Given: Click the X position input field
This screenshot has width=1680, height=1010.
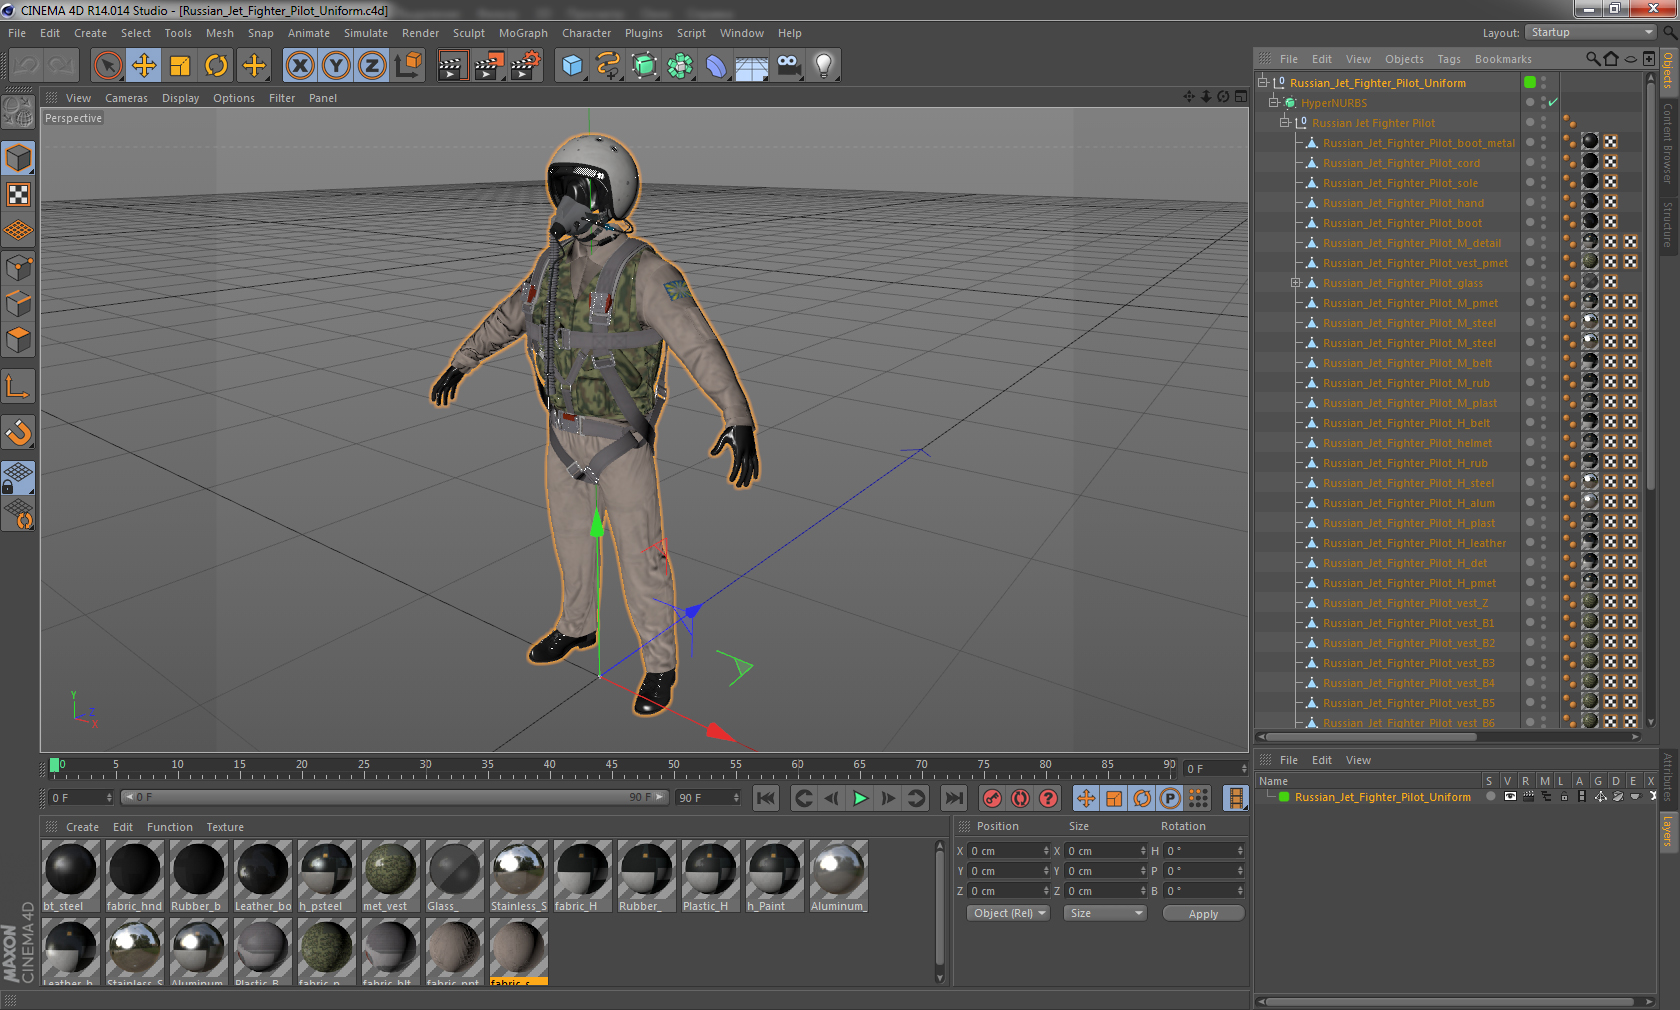Looking at the screenshot, I should click(1009, 851).
